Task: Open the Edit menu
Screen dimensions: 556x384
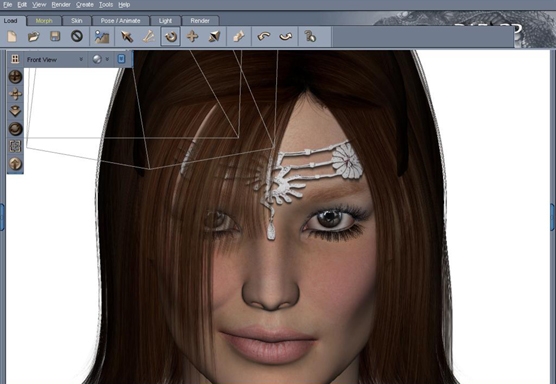Action: click(x=22, y=5)
